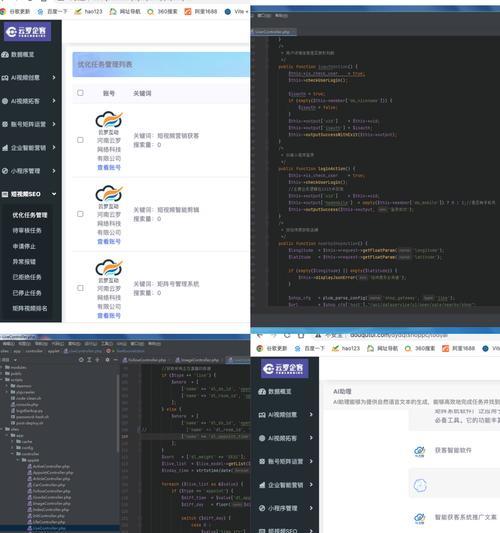Click AI视频拓客 icon in bottom-right browser sidebar
The height and width of the screenshot is (533, 500).
click(262, 438)
